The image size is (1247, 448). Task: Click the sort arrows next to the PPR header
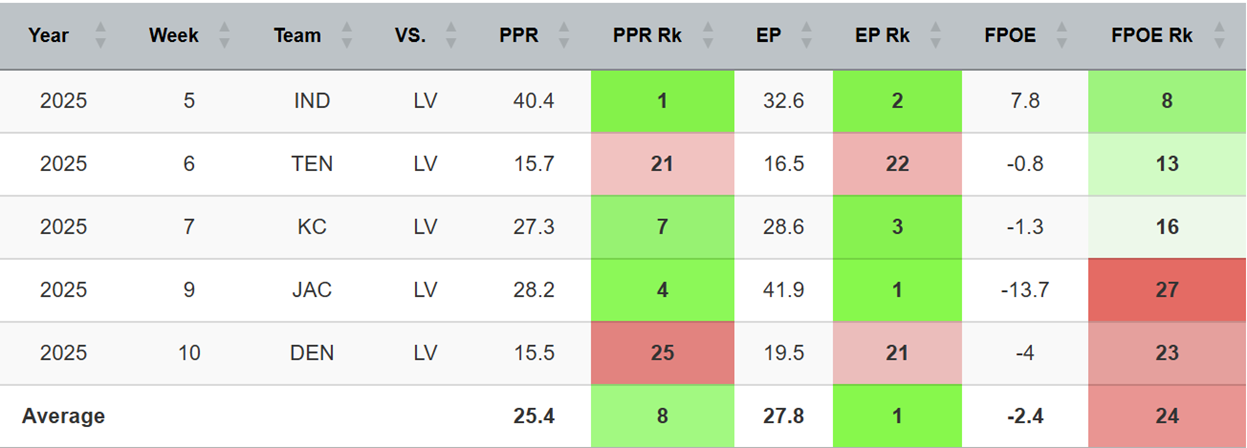point(563,36)
